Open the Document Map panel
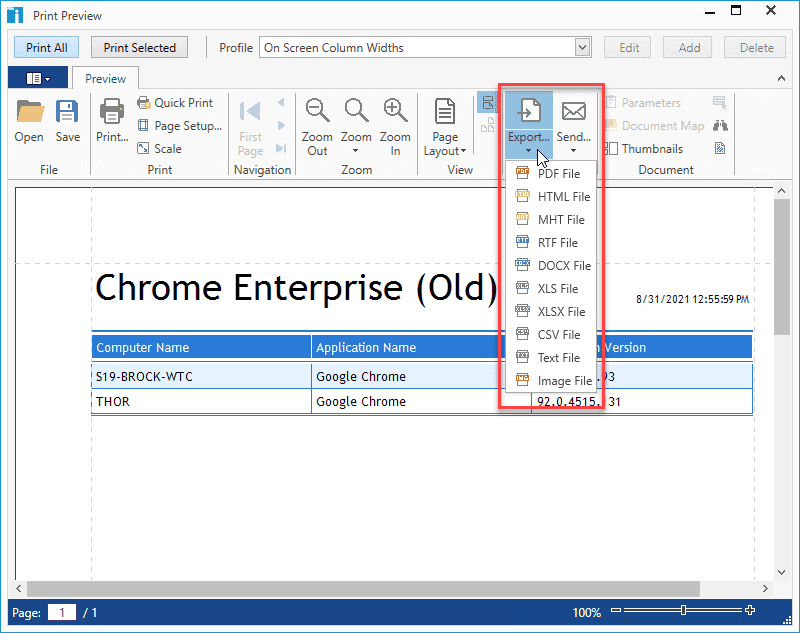 (655, 125)
